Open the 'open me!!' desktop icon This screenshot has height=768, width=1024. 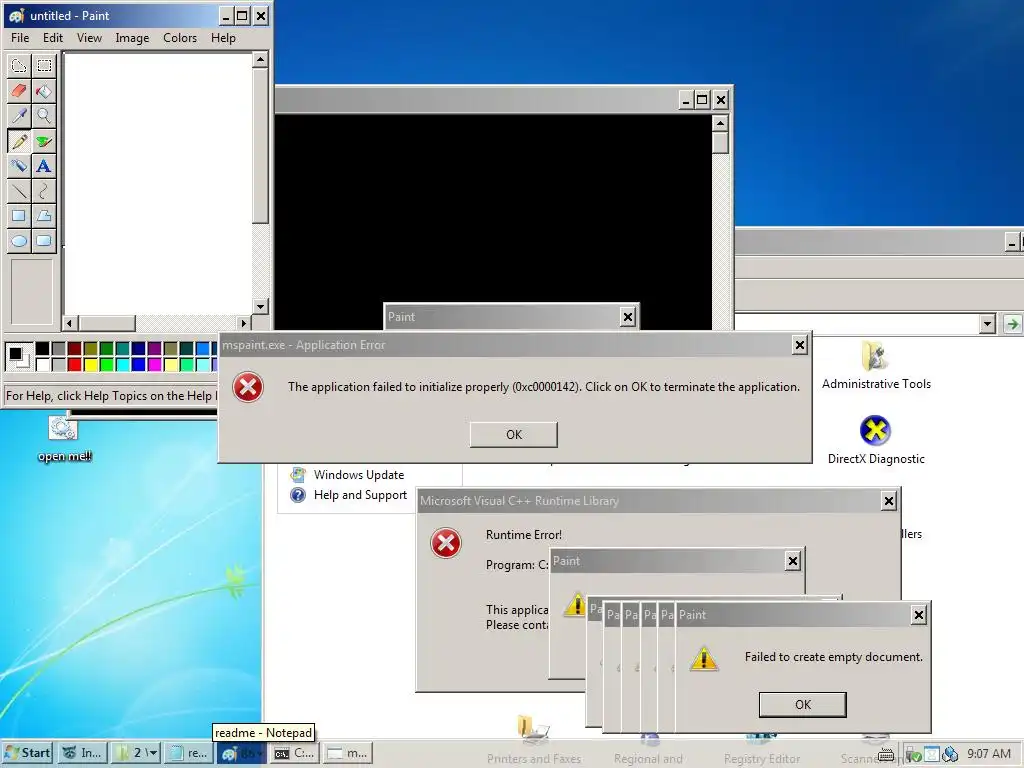point(64,440)
